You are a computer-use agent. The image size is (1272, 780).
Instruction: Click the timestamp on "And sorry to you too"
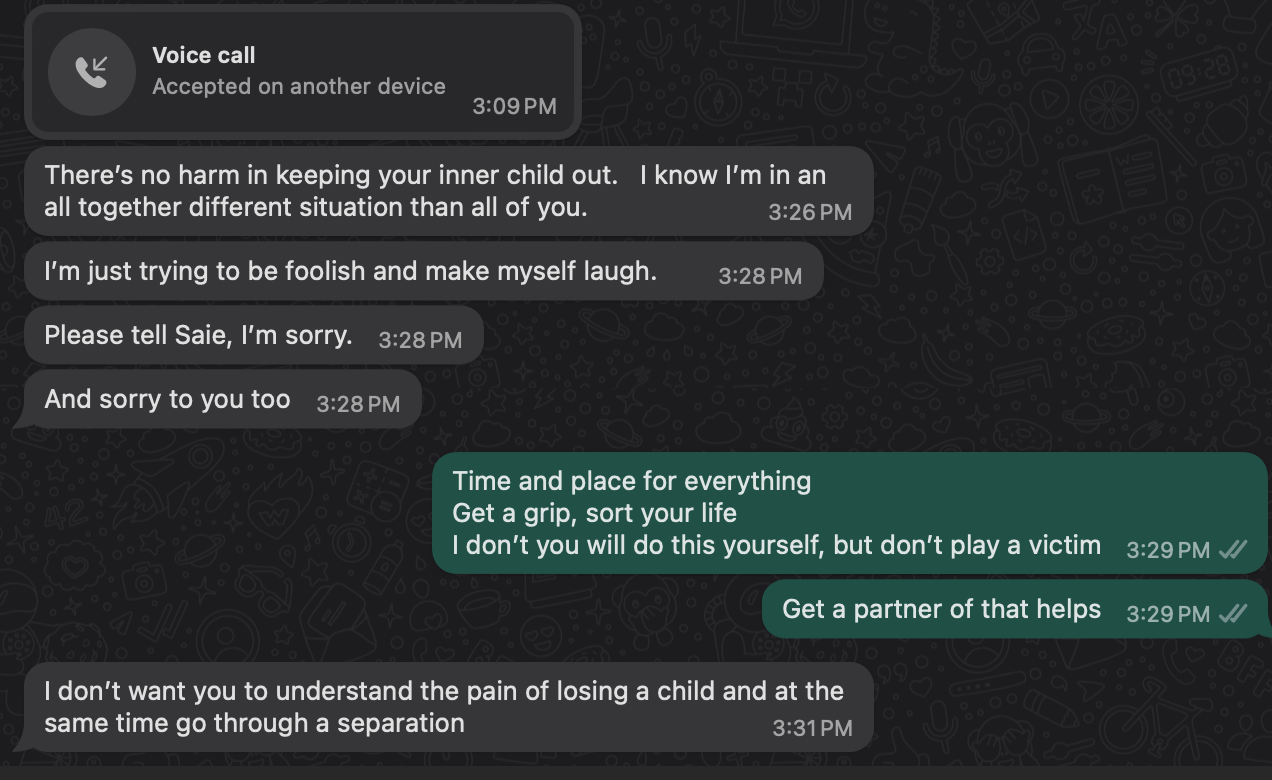(358, 404)
